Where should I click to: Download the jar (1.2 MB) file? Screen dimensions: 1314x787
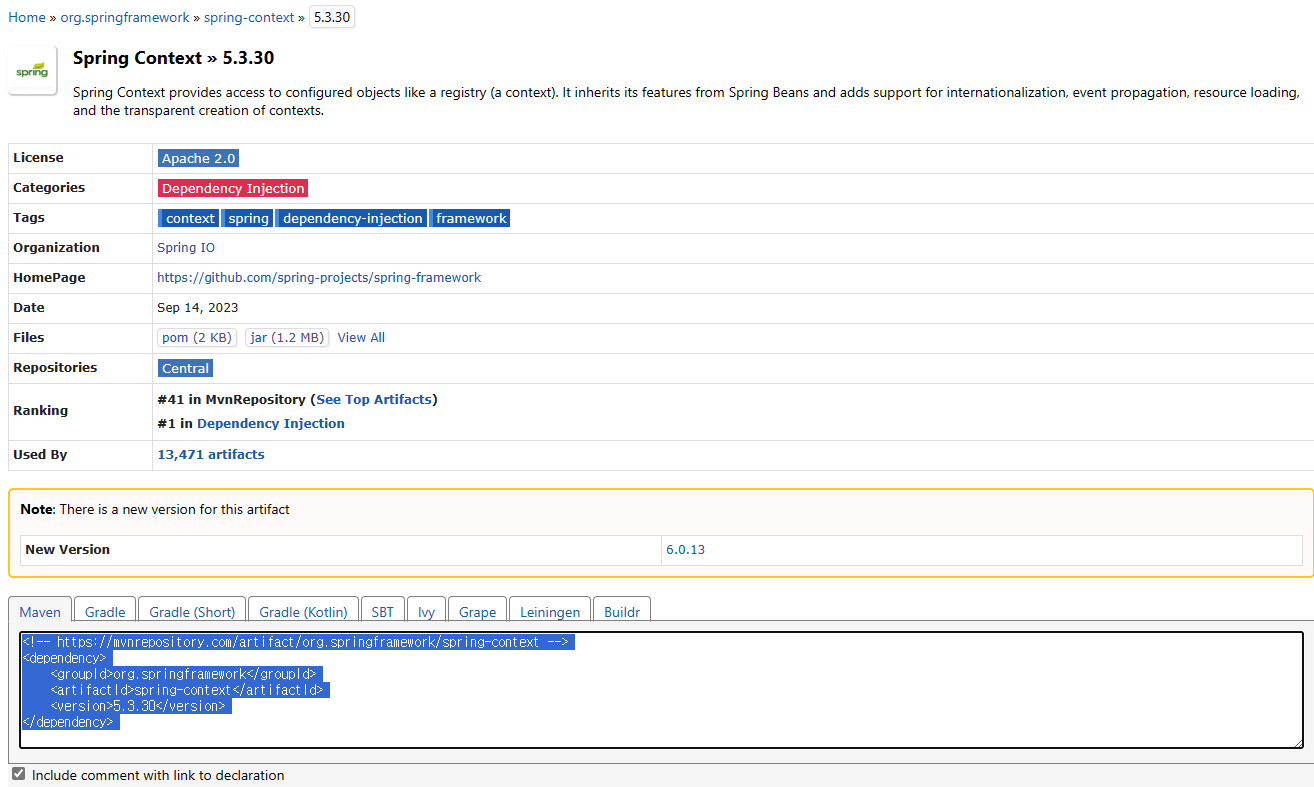tap(287, 337)
